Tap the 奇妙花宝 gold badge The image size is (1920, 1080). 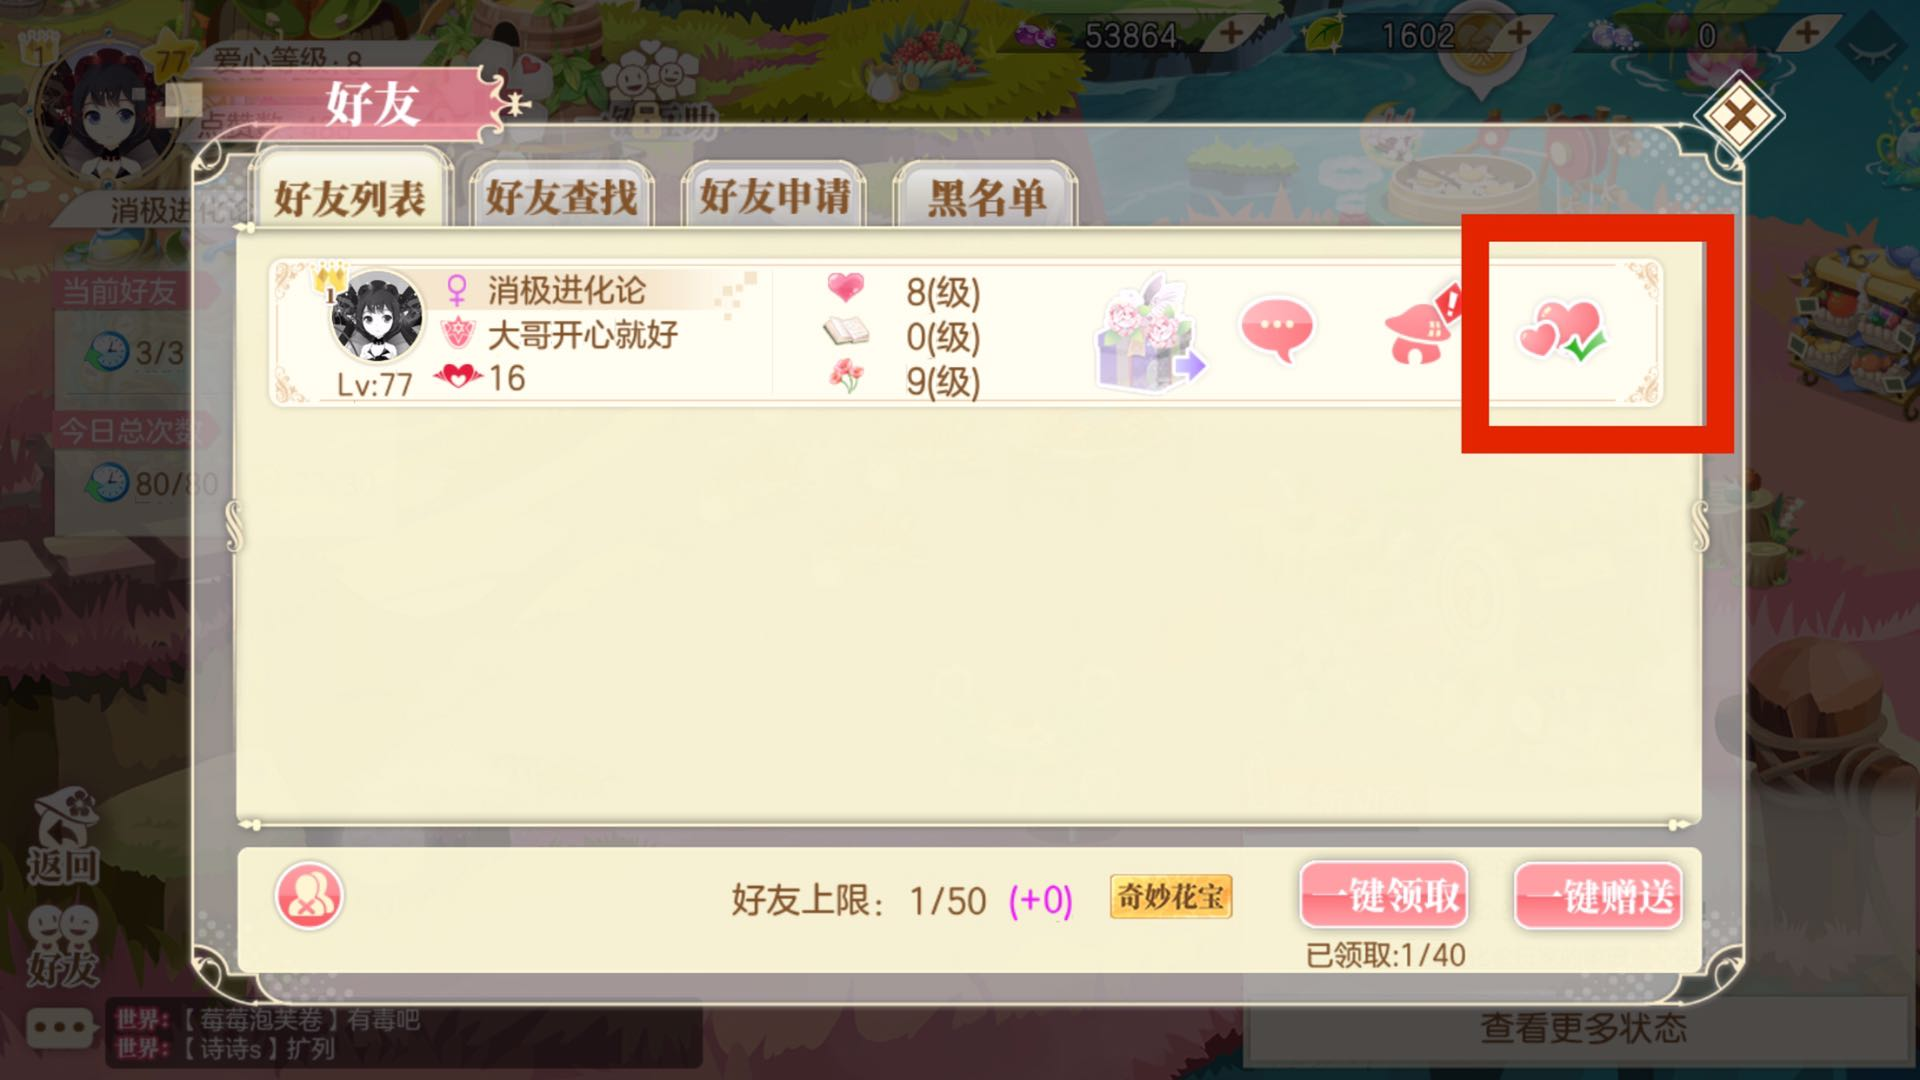pos(1171,897)
